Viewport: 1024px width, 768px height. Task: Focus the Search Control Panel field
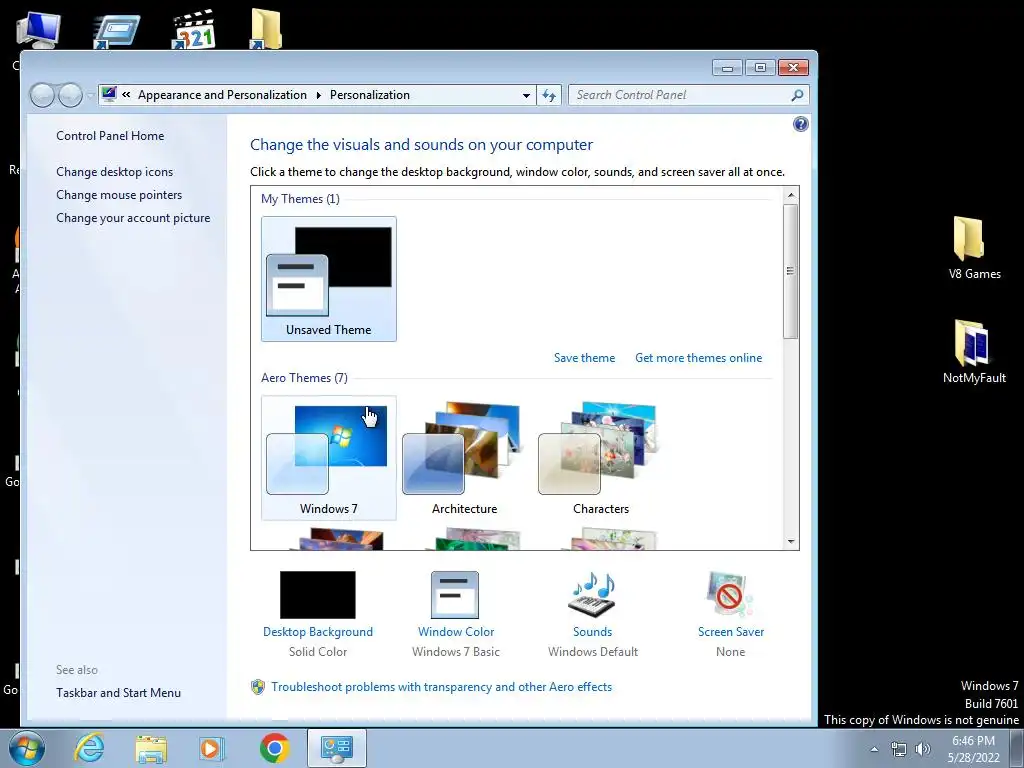[x=682, y=95]
